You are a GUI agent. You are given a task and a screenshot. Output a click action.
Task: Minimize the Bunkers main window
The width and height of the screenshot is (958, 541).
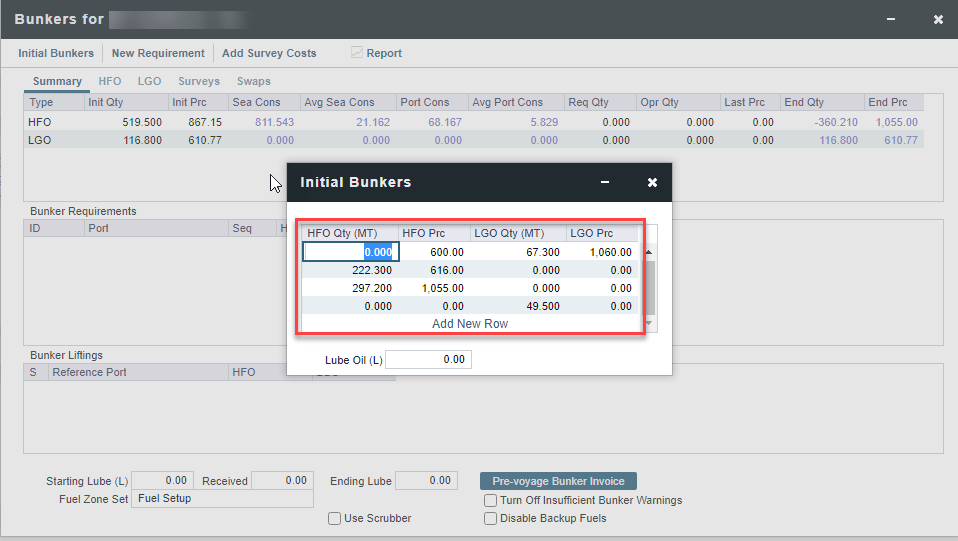pos(890,20)
